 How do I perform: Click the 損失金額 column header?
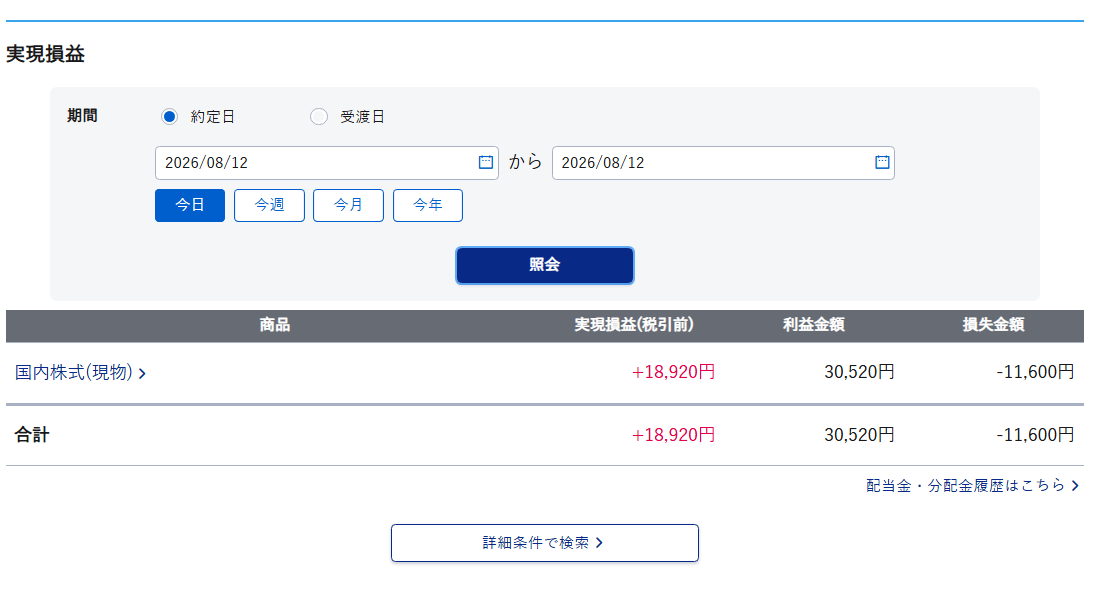click(993, 324)
